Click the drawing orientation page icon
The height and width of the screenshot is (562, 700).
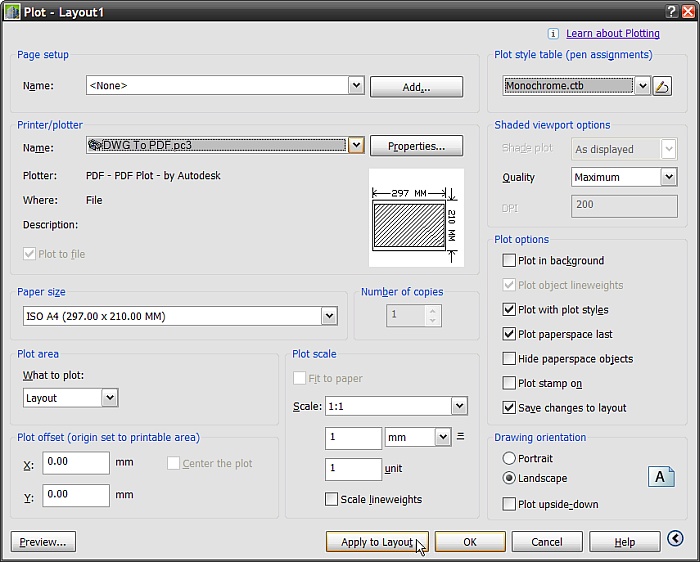[x=661, y=476]
